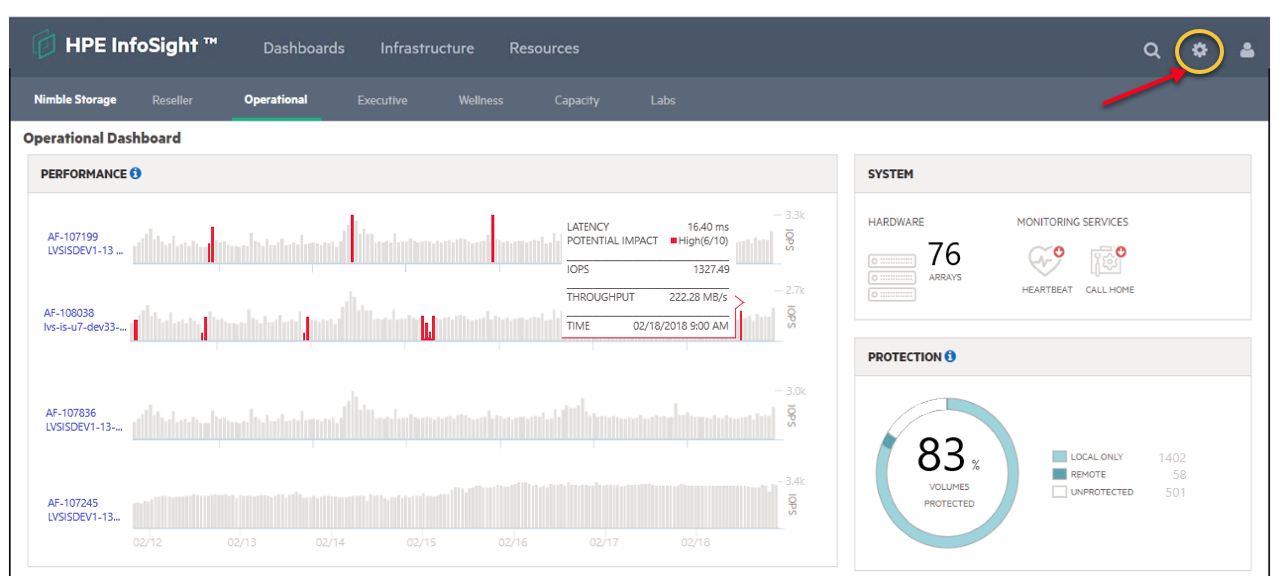1283x577 pixels.
Task: Click the hardware arrays server icon
Action: click(892, 277)
